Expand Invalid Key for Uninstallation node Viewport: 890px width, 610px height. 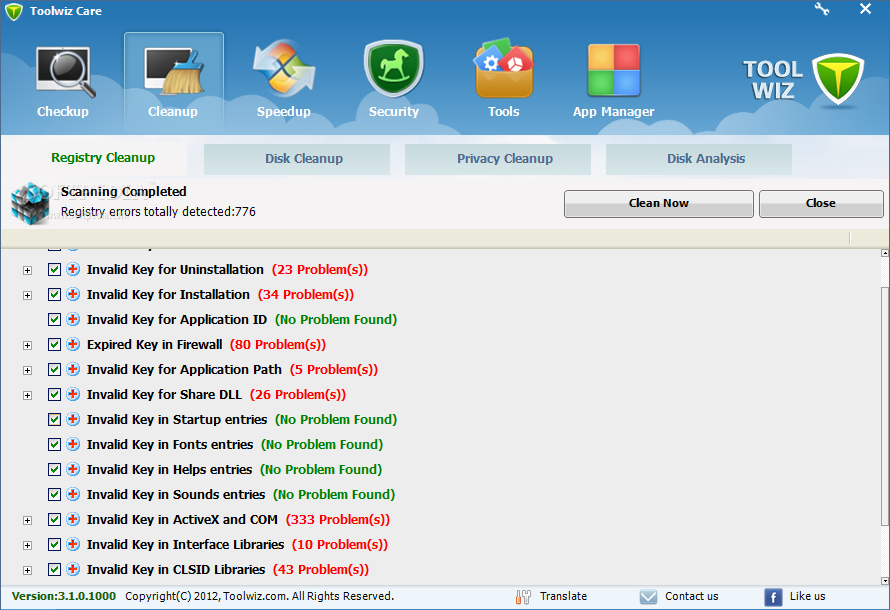(27, 271)
